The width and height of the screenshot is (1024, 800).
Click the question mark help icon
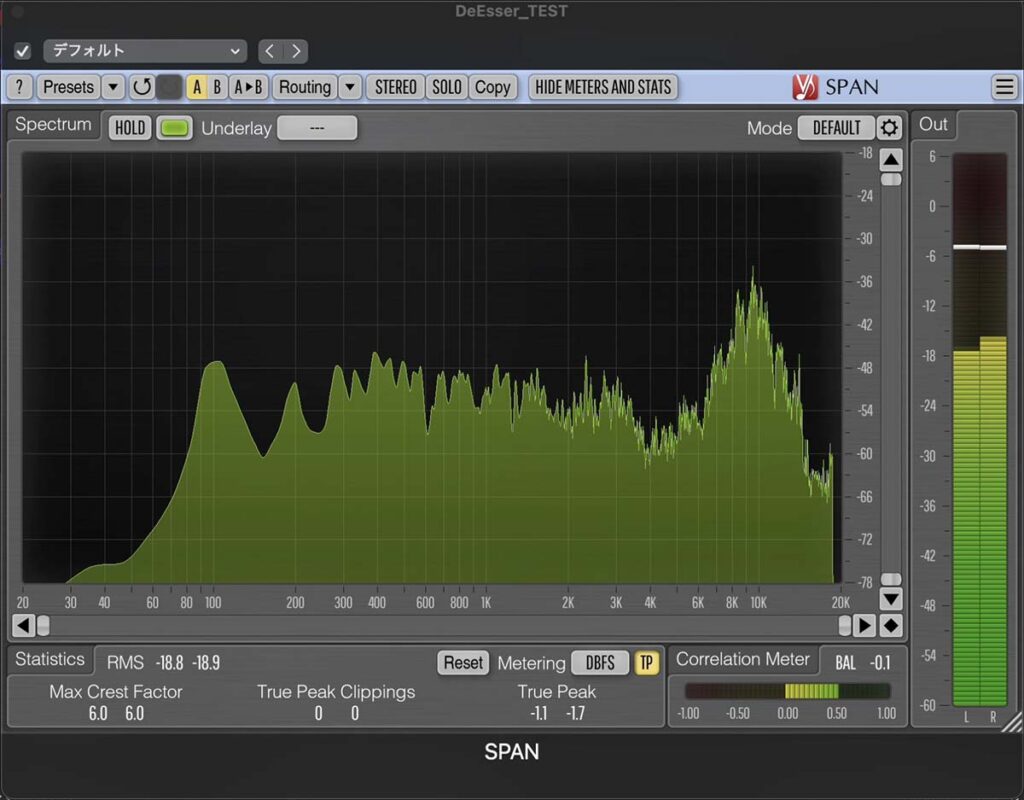19,87
